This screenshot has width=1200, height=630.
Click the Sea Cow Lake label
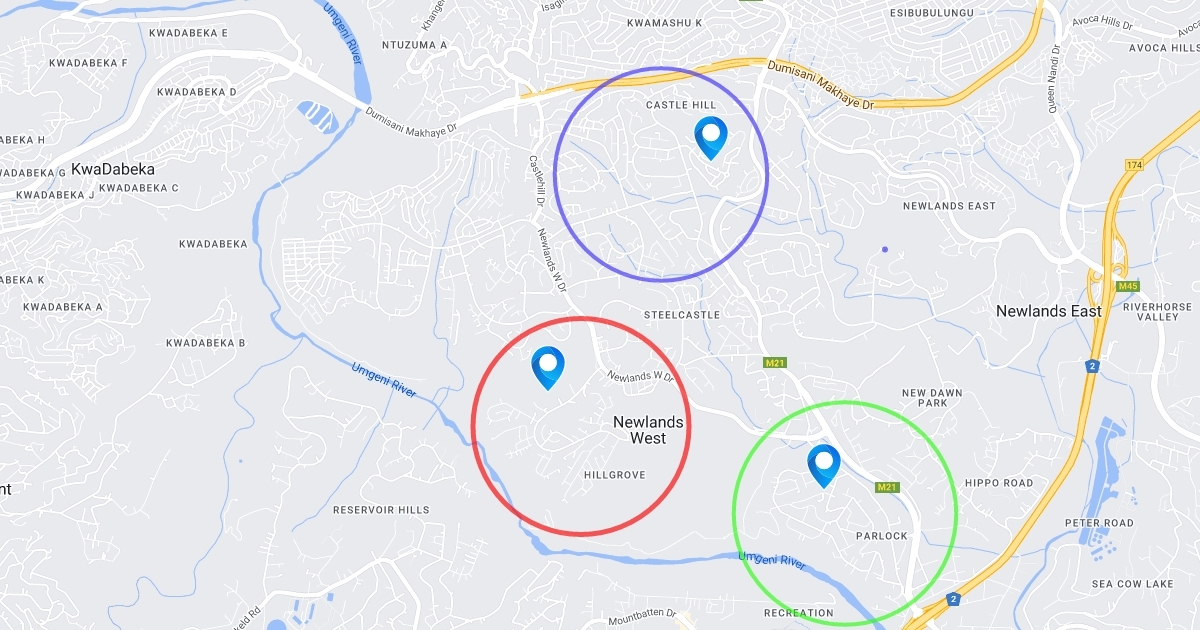coord(1132,584)
